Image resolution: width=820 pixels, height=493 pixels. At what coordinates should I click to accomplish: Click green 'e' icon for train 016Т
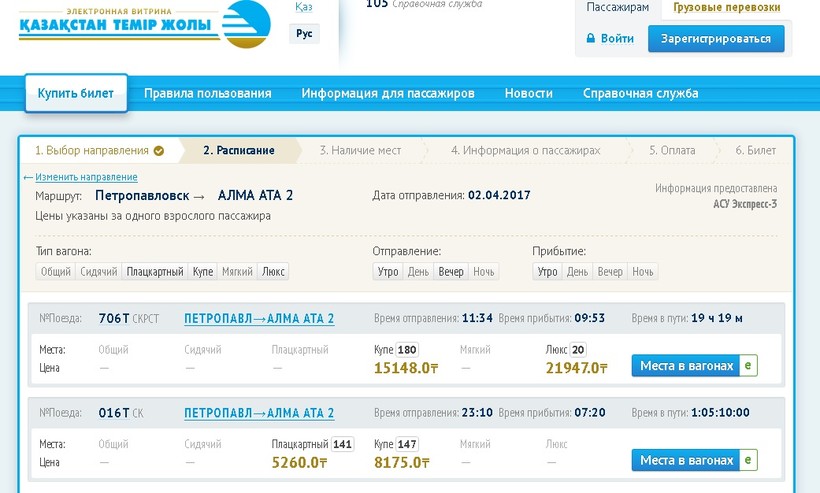click(x=748, y=460)
